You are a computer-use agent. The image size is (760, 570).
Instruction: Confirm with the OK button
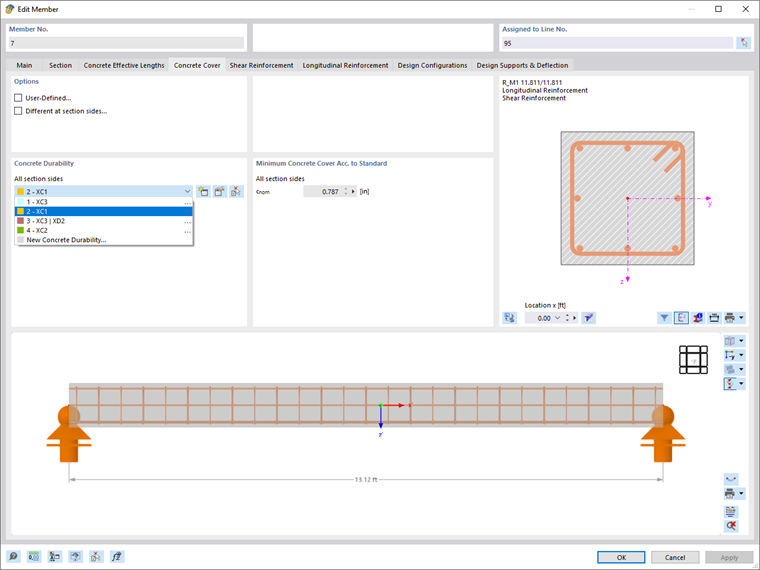621,557
